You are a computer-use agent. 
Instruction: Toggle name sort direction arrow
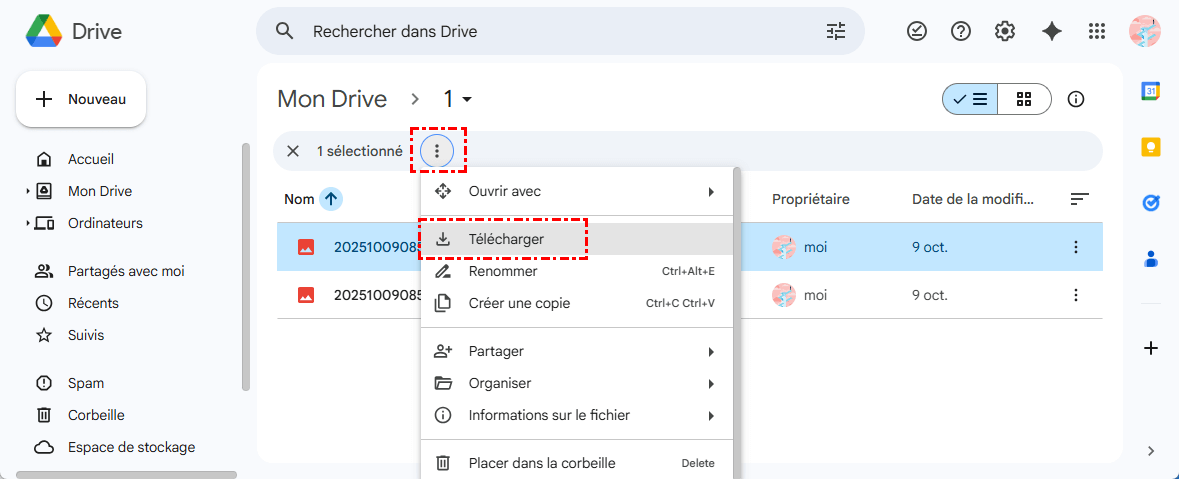pyautogui.click(x=331, y=199)
